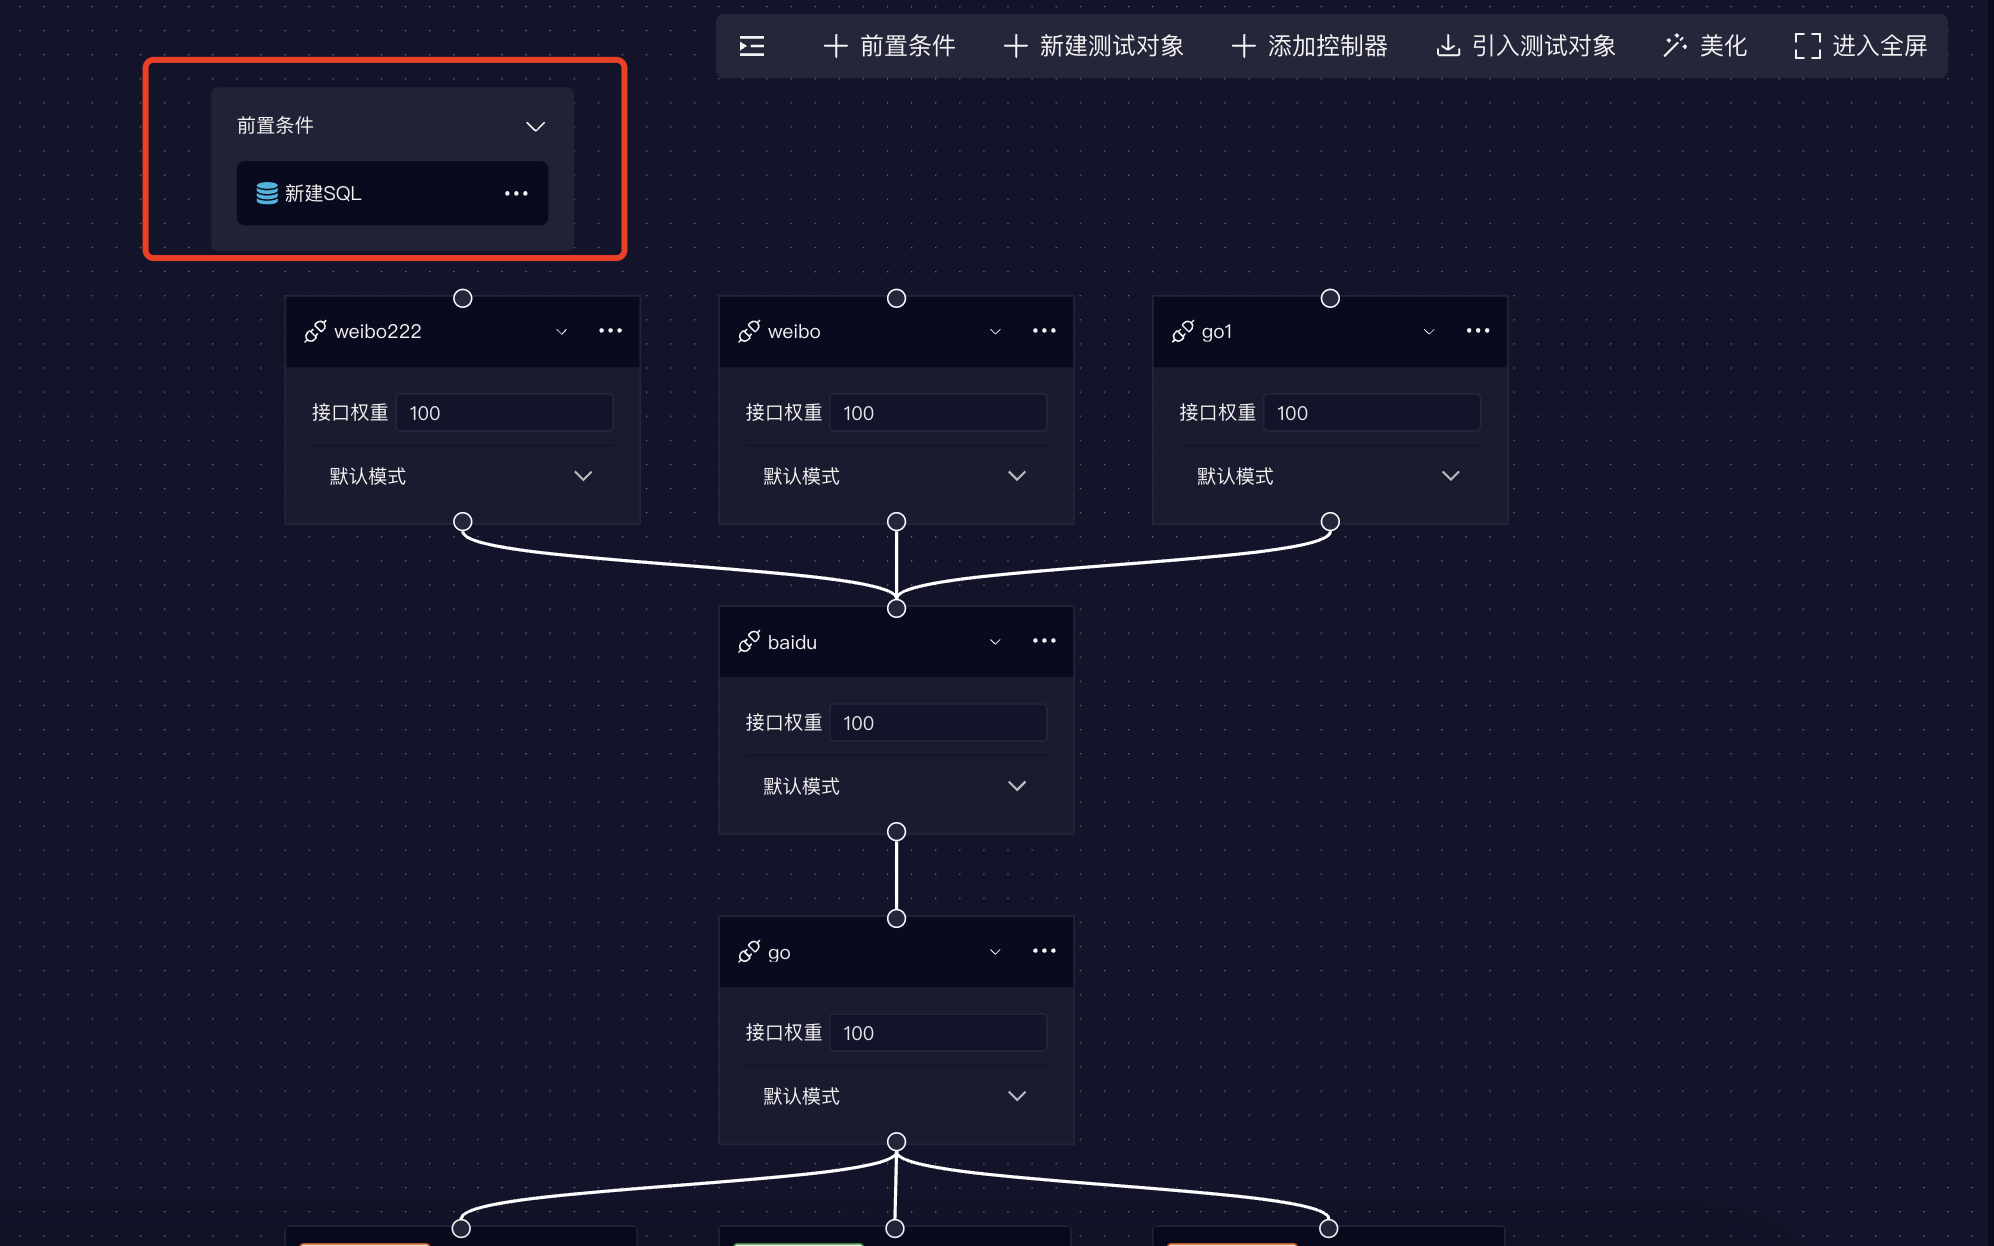
Task: Collapse the weibo222 node chevron
Action: 562,332
